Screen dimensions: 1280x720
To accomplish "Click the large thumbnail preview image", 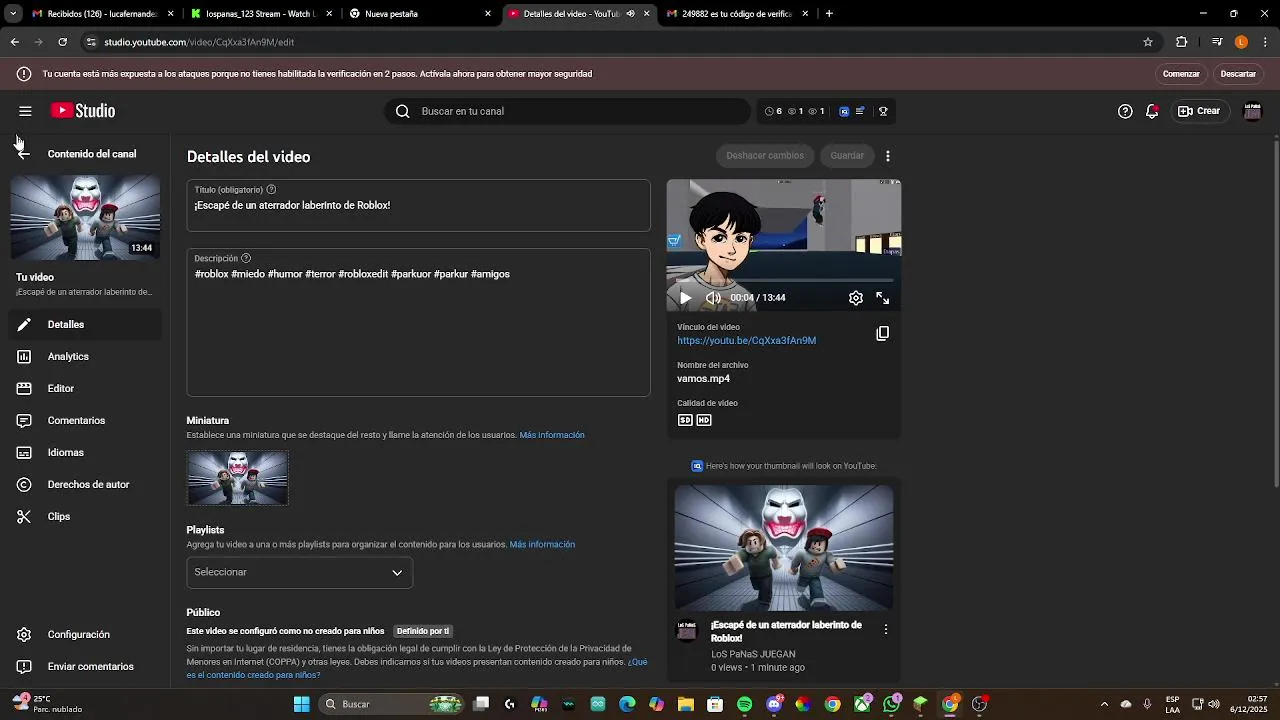I will [784, 548].
